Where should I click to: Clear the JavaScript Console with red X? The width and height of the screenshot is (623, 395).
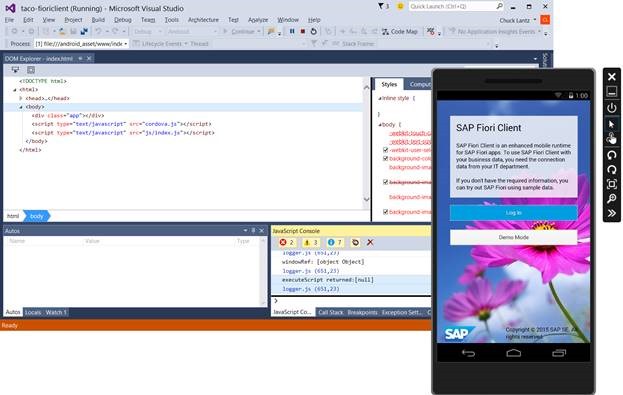(x=370, y=242)
